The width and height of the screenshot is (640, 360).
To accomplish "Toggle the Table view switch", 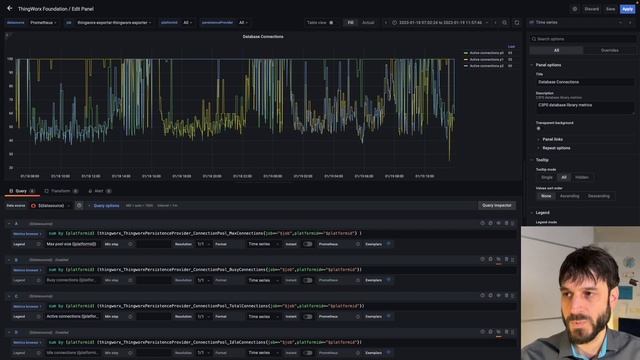I will point(331,22).
